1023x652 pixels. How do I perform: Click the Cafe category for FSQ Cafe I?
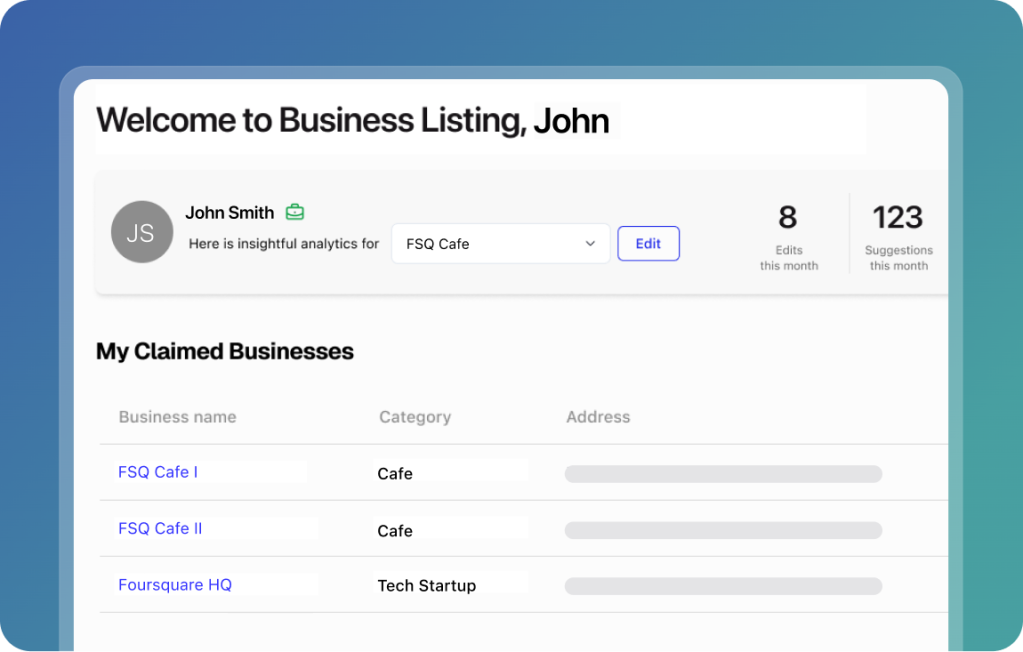(x=395, y=474)
